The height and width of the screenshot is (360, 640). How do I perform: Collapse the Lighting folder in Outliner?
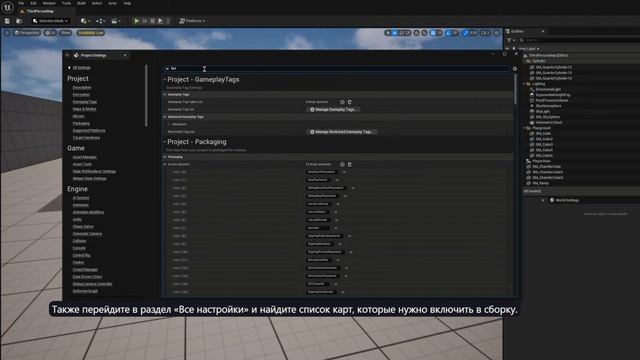coord(524,84)
